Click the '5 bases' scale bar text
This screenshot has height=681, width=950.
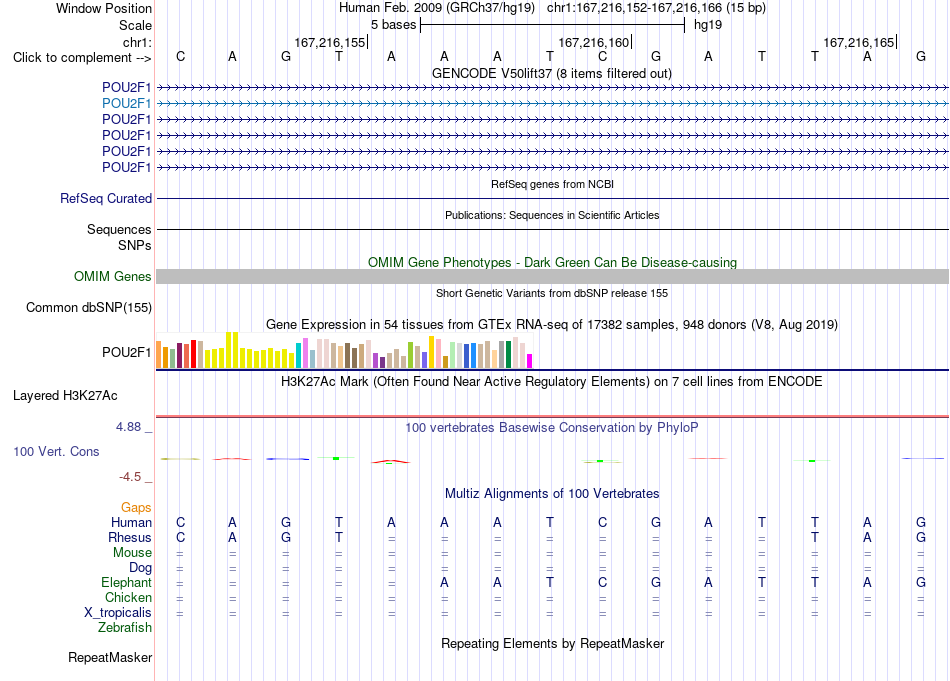tap(393, 25)
